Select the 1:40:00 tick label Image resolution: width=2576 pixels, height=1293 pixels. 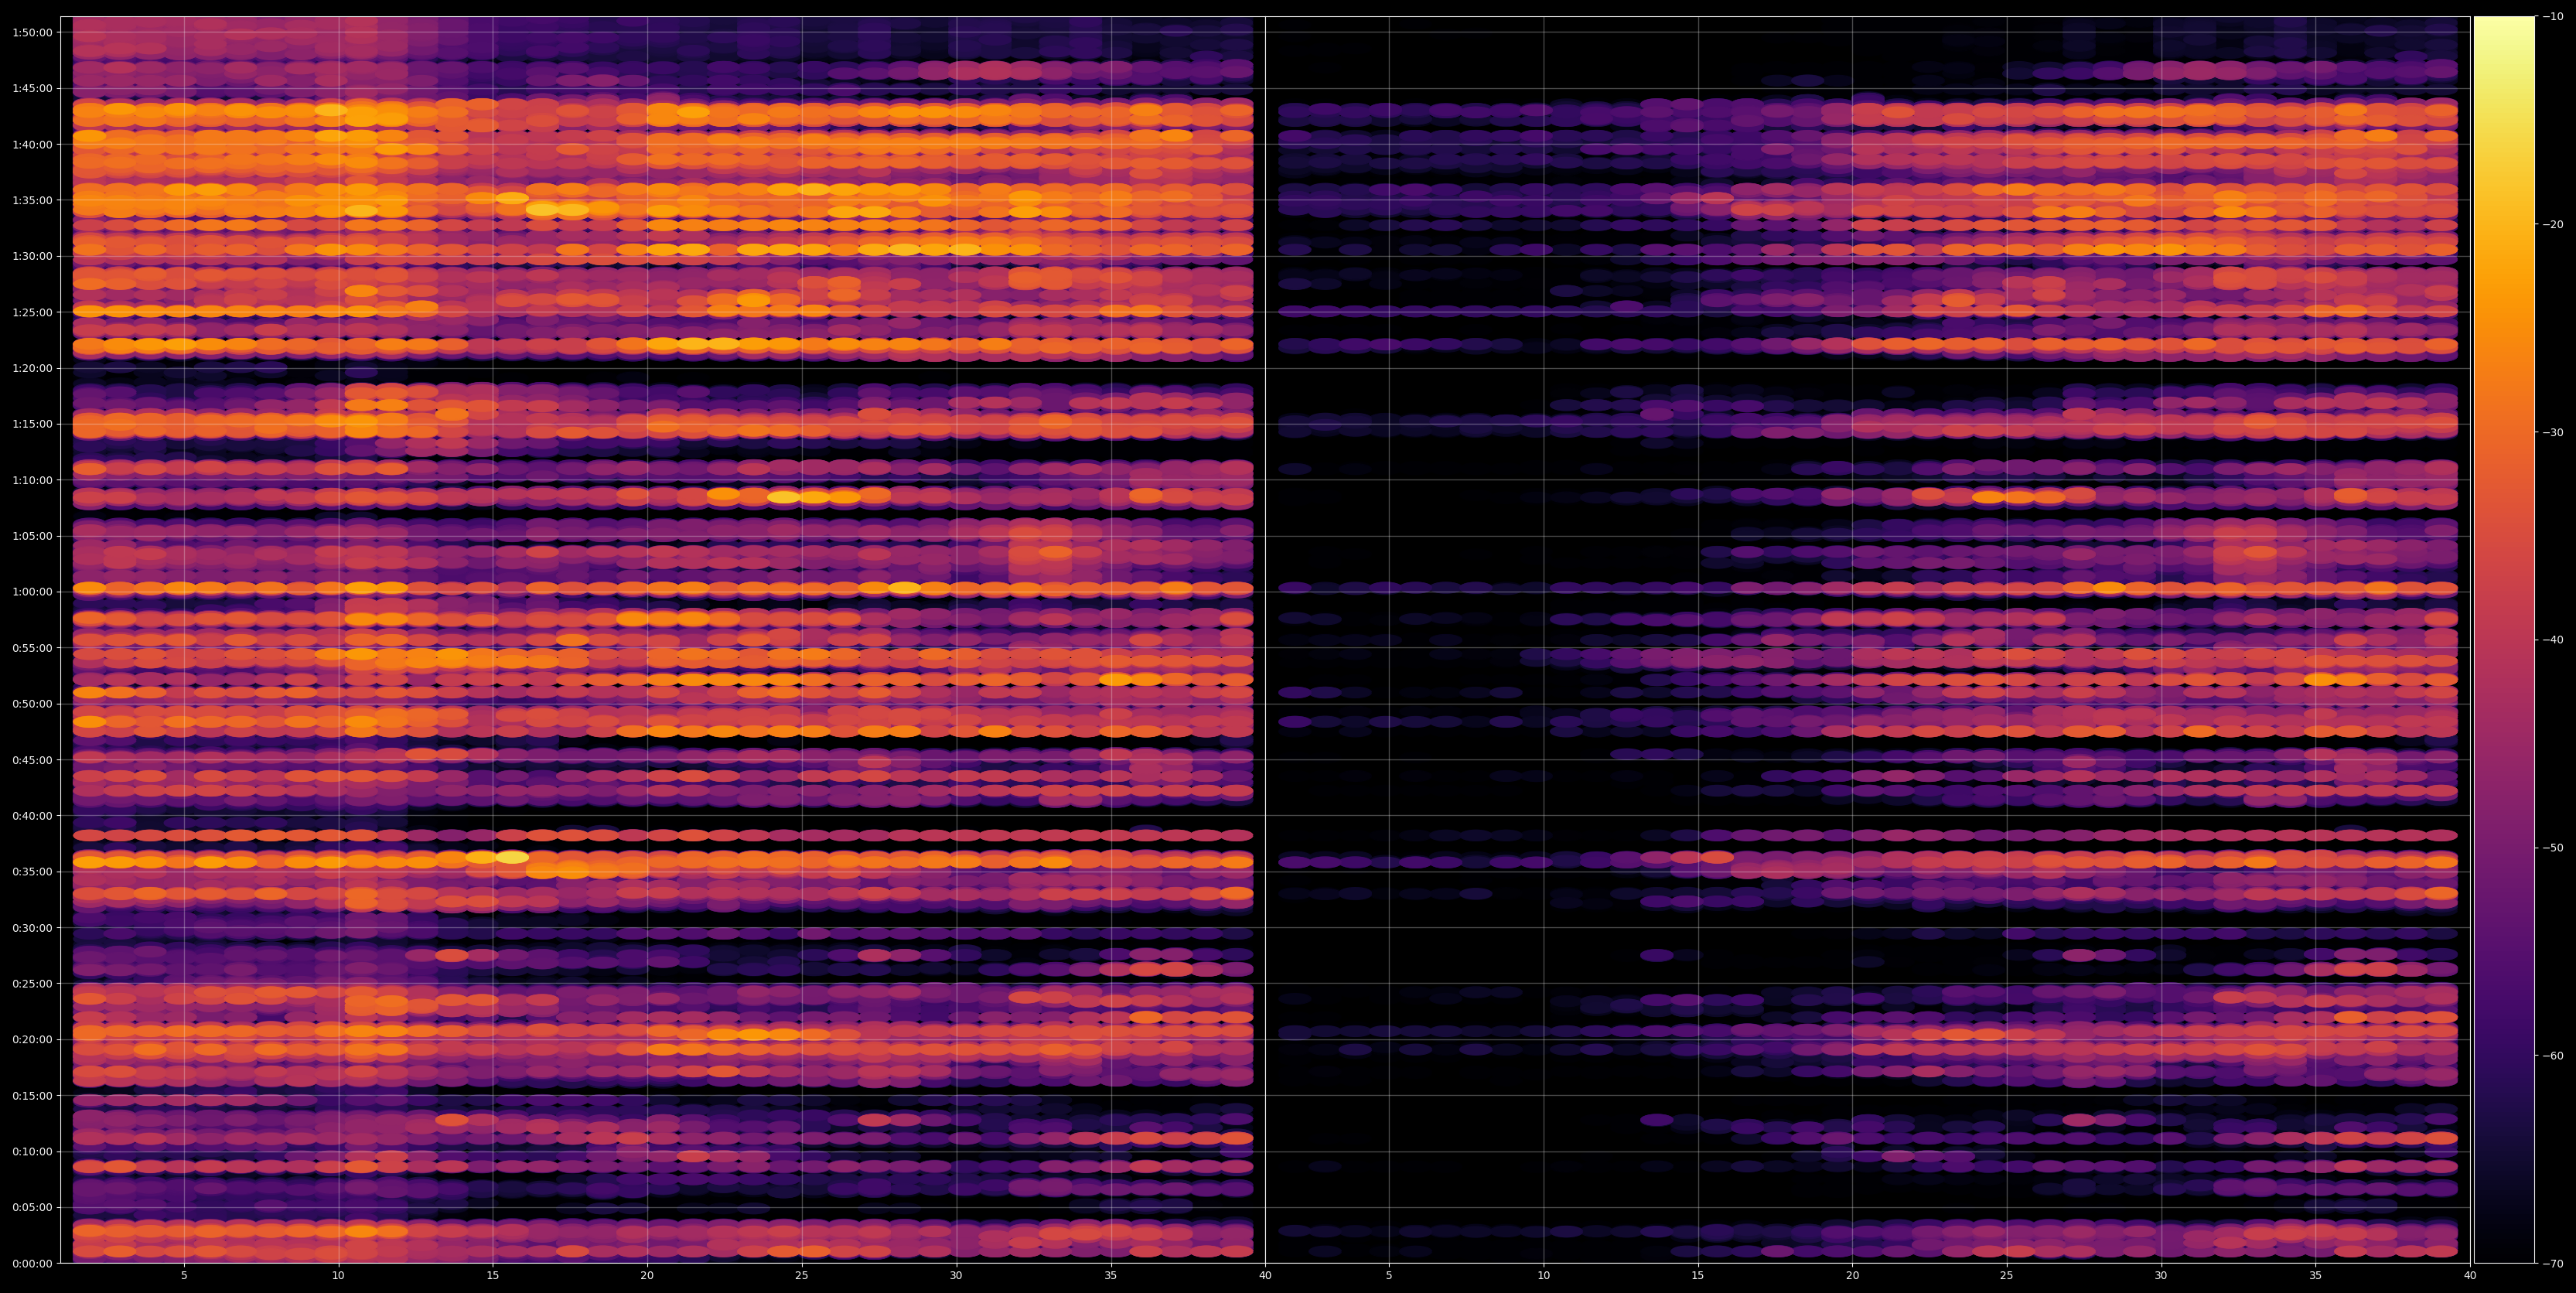(x=32, y=144)
